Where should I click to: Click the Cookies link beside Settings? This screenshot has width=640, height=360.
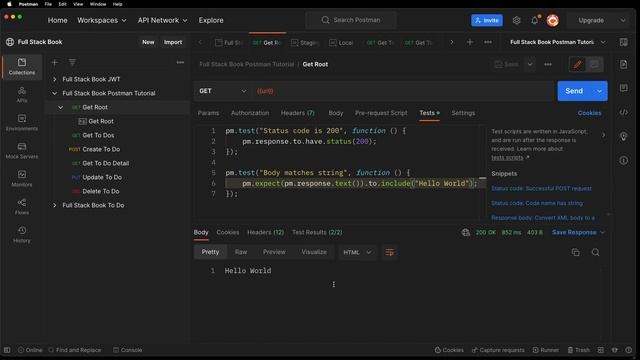pos(589,113)
